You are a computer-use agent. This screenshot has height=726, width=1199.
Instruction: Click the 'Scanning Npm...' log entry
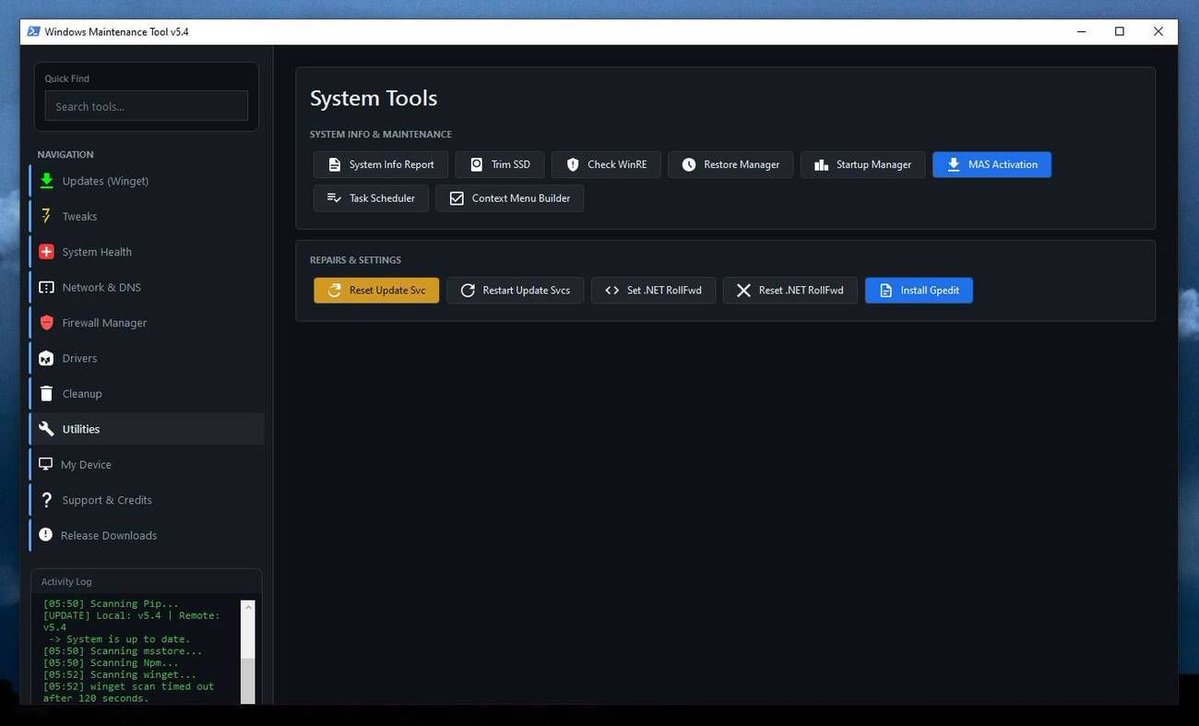pyautogui.click(x=111, y=663)
